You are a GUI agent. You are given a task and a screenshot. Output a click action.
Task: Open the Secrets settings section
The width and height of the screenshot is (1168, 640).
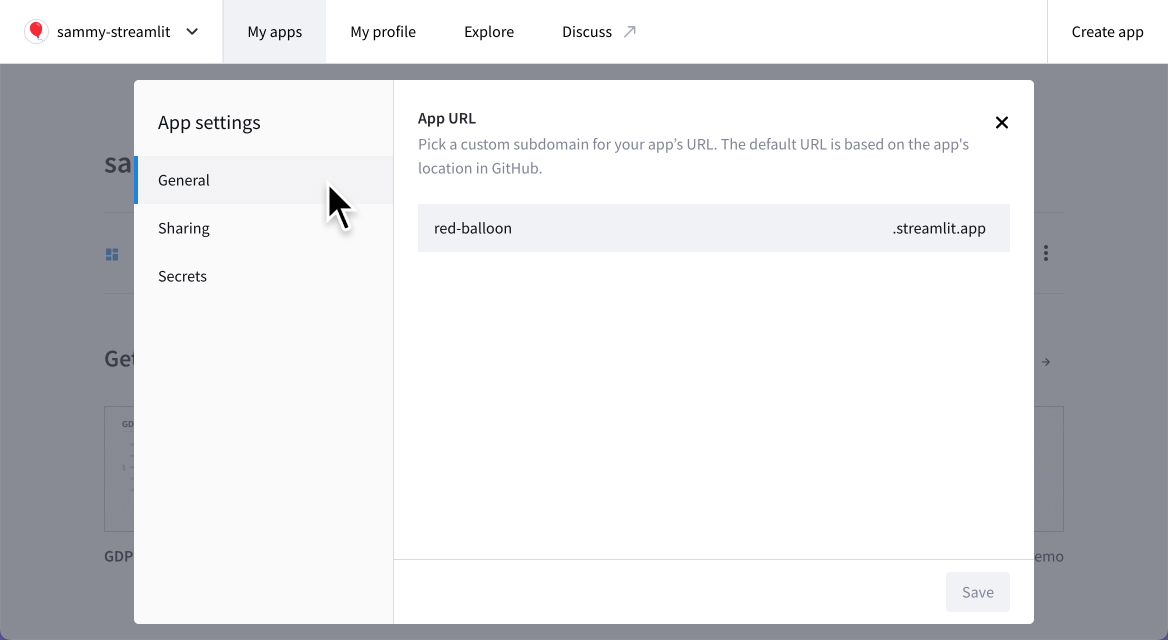[x=182, y=276]
